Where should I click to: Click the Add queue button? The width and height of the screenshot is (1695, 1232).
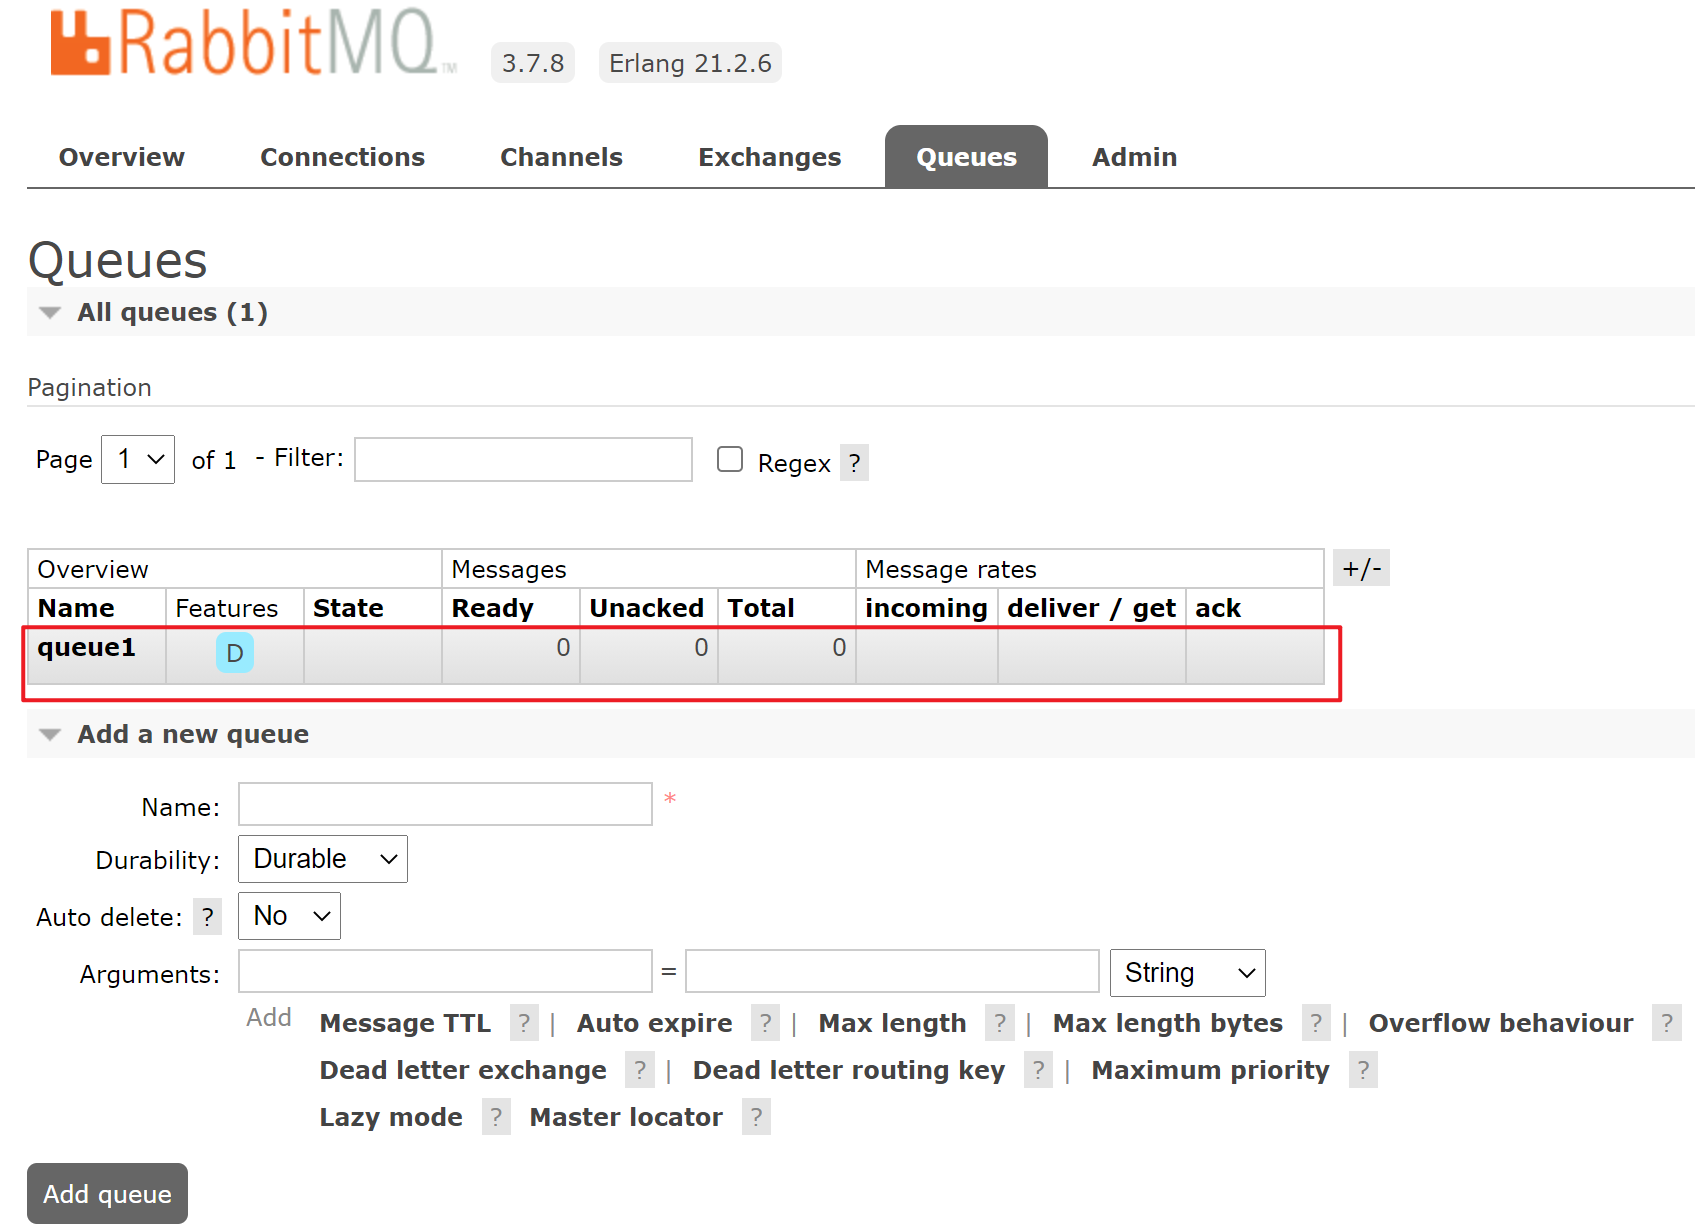pyautogui.click(x=107, y=1193)
